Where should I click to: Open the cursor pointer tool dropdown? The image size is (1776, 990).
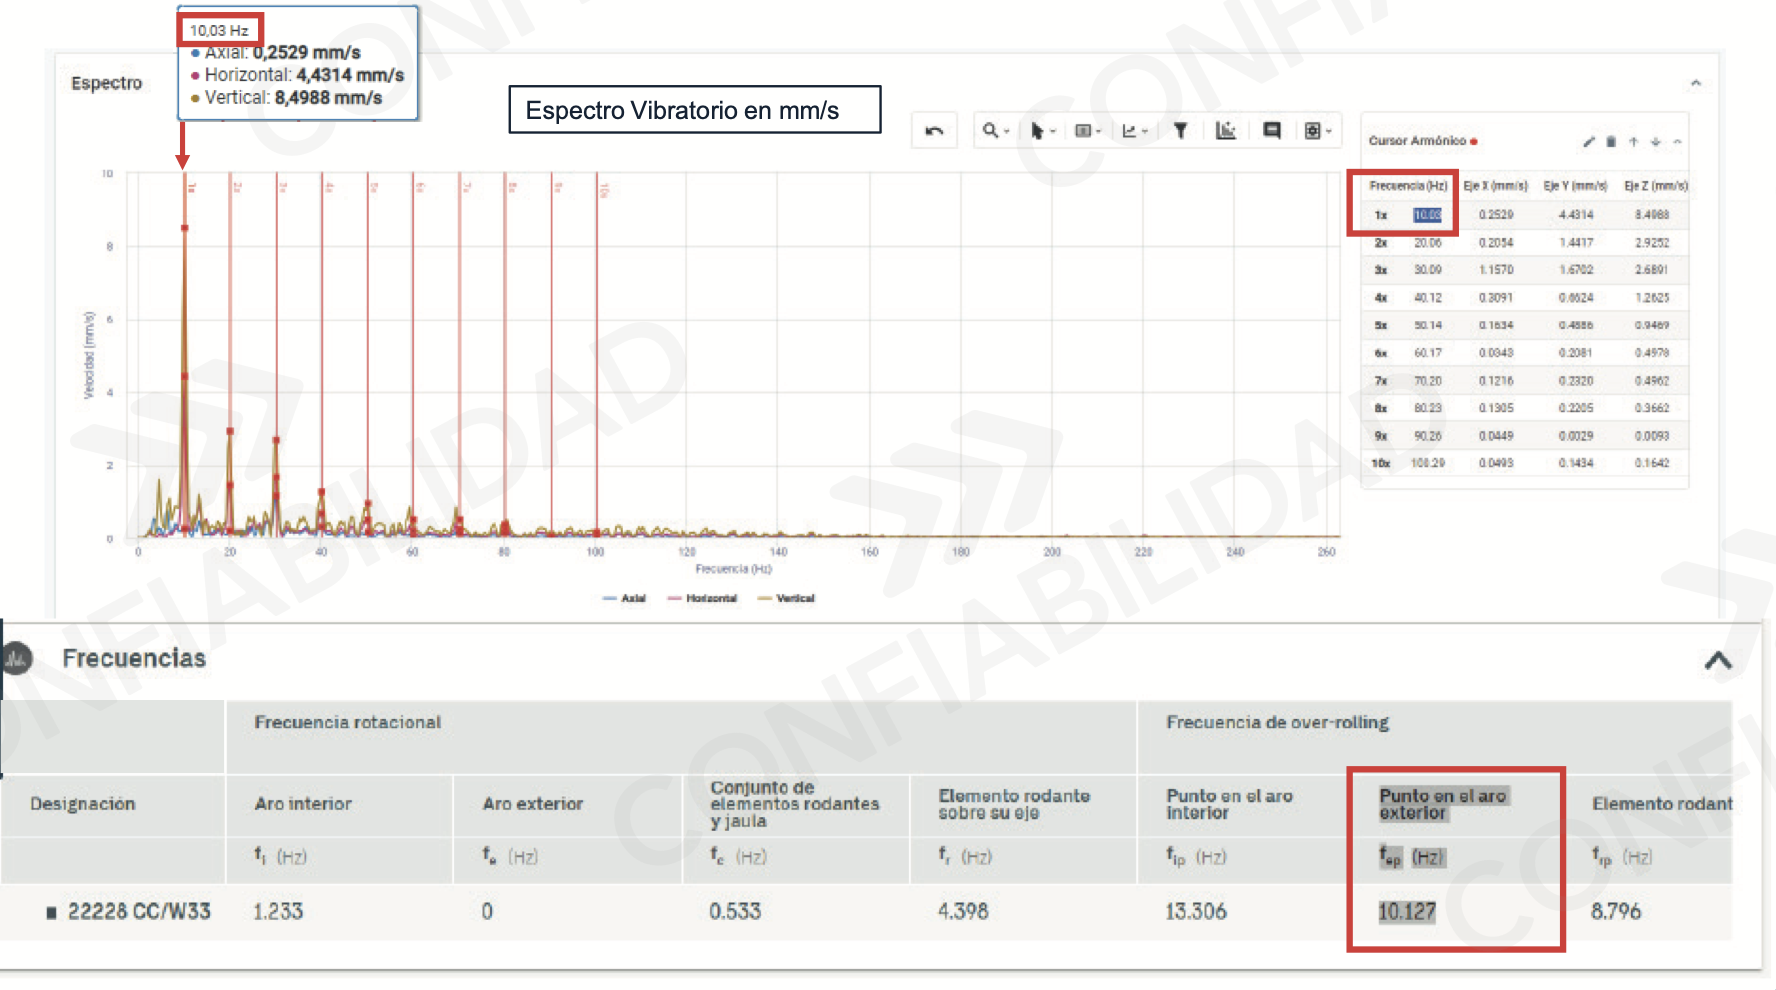pos(1043,131)
